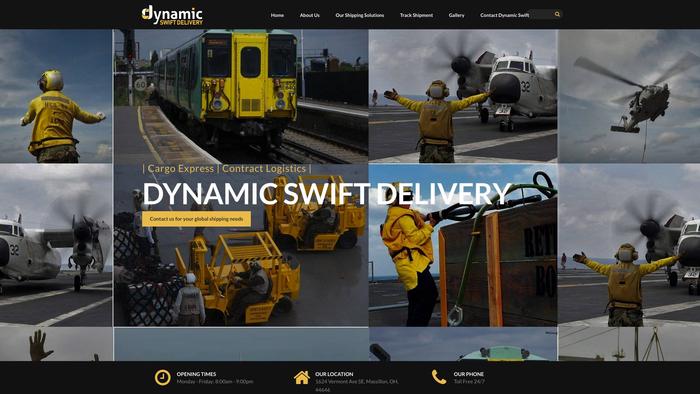The height and width of the screenshot is (394, 700).
Task: Click the 'Cargo Express | Contract Logistics' tagline
Action: (227, 169)
